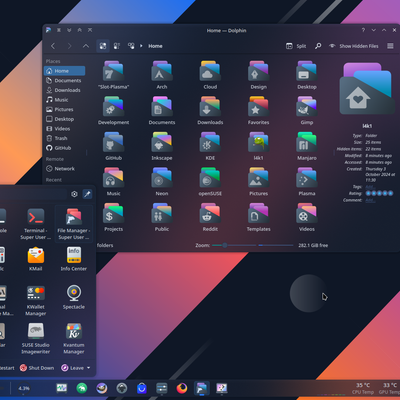Screen dimensions: 400x400
Task: Toggle Show Hidden Files
Action: pyautogui.click(x=354, y=46)
